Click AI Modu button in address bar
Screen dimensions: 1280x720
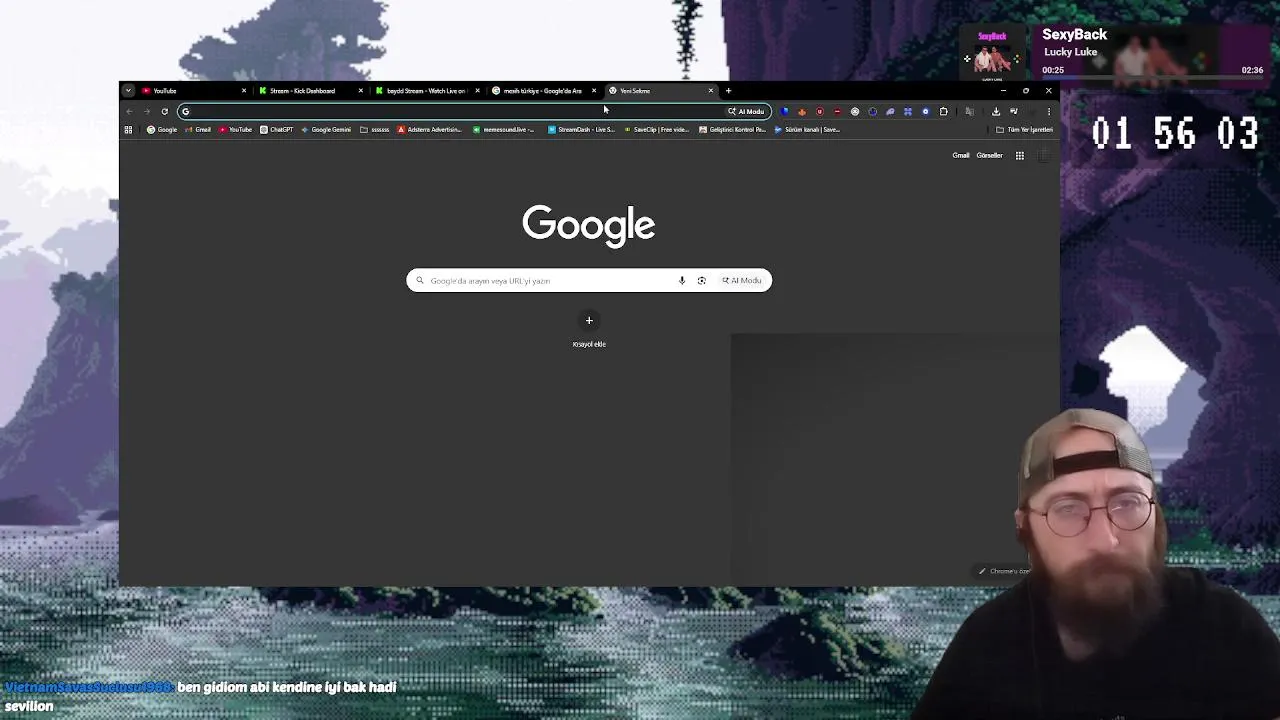pyautogui.click(x=746, y=111)
